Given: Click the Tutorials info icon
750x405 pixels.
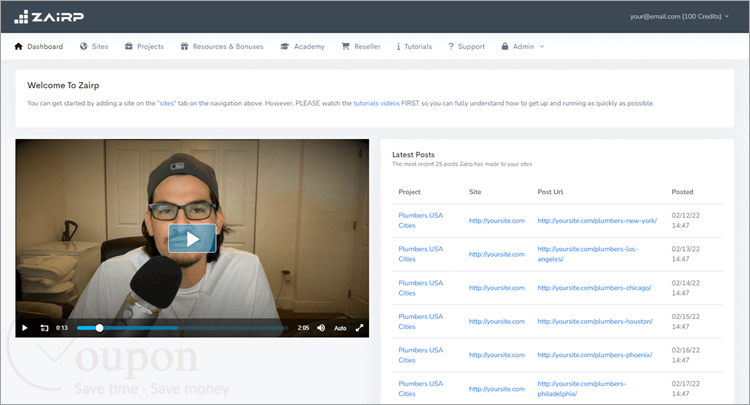Looking at the screenshot, I should (398, 46).
